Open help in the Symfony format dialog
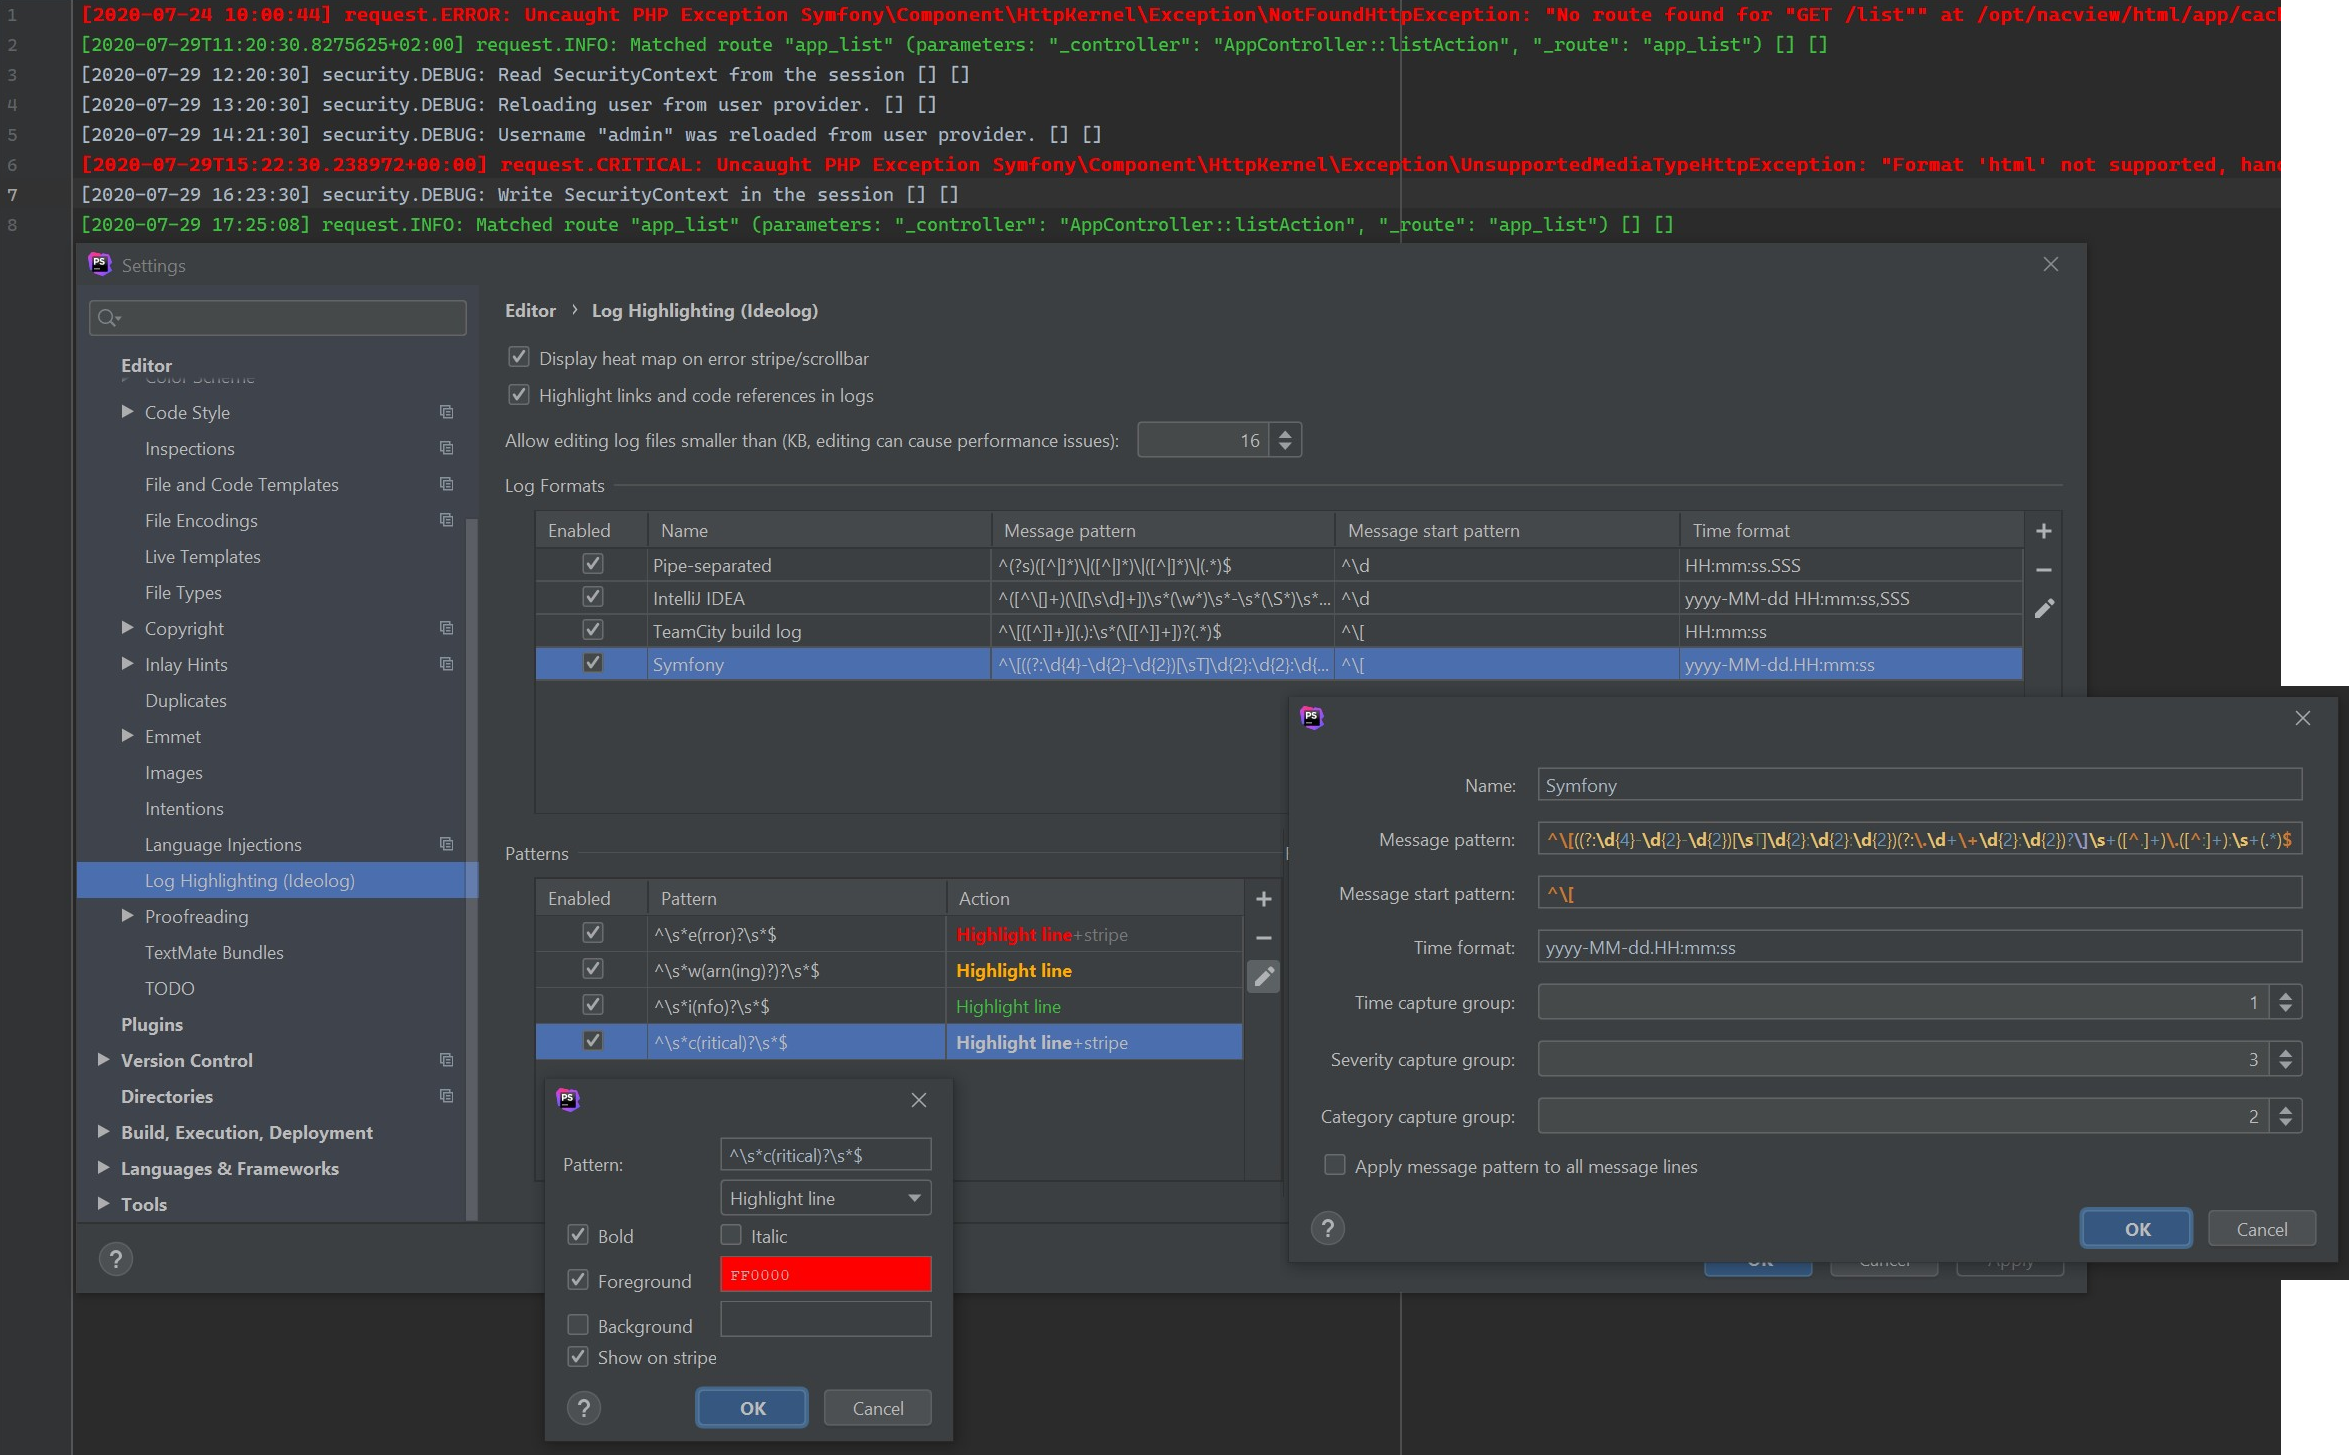The width and height of the screenshot is (2349, 1455). click(x=1327, y=1228)
